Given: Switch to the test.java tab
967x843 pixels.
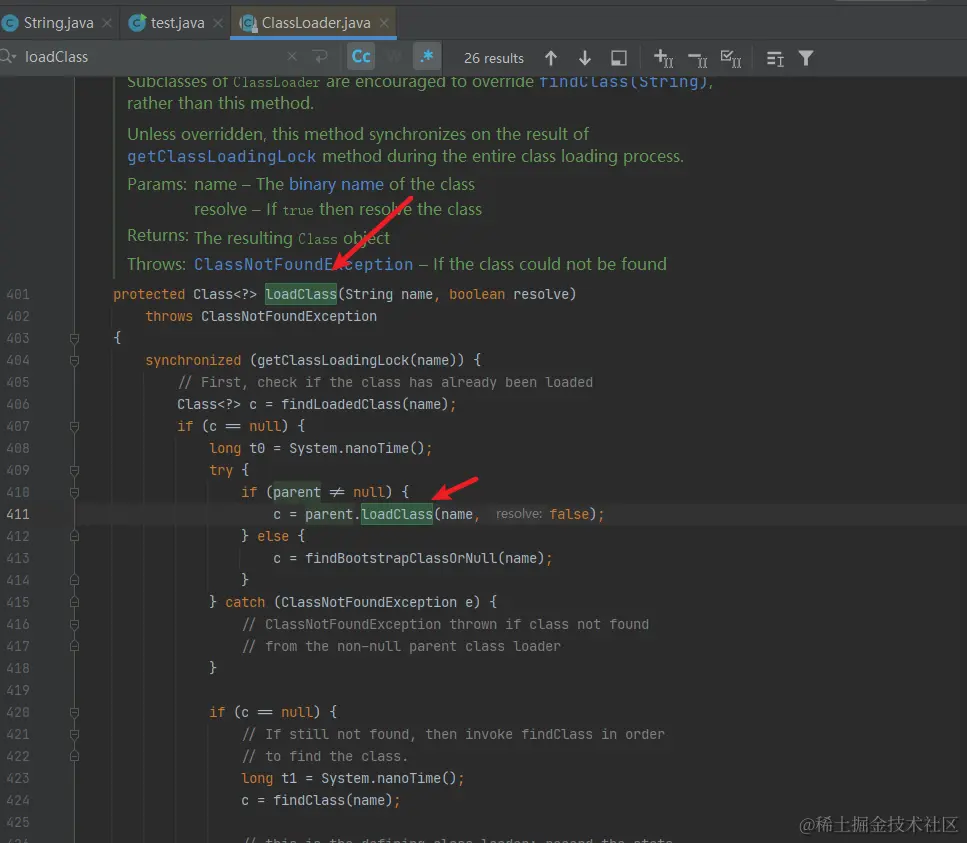Looking at the screenshot, I should [177, 22].
